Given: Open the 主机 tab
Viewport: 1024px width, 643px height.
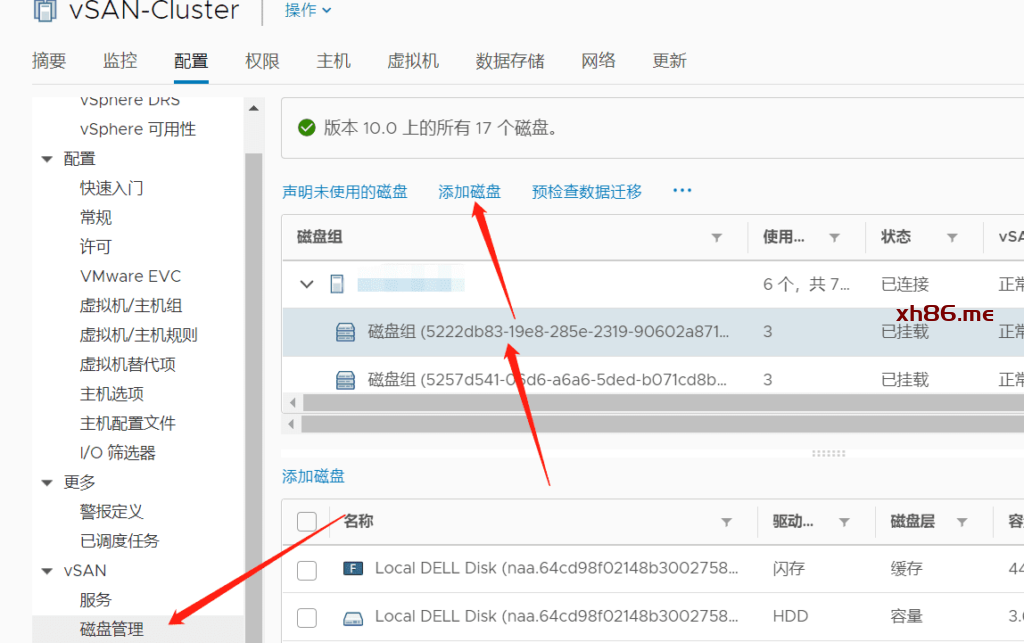Looking at the screenshot, I should click(333, 61).
